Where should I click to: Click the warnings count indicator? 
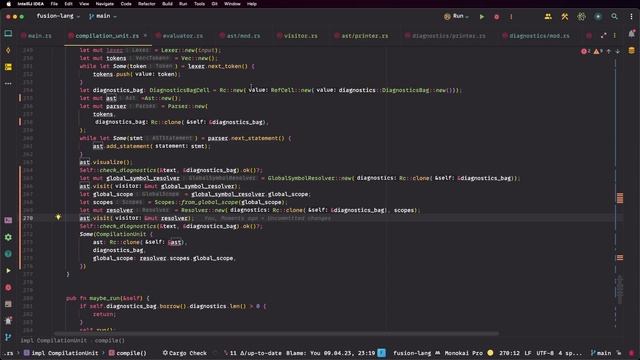pos(598,51)
